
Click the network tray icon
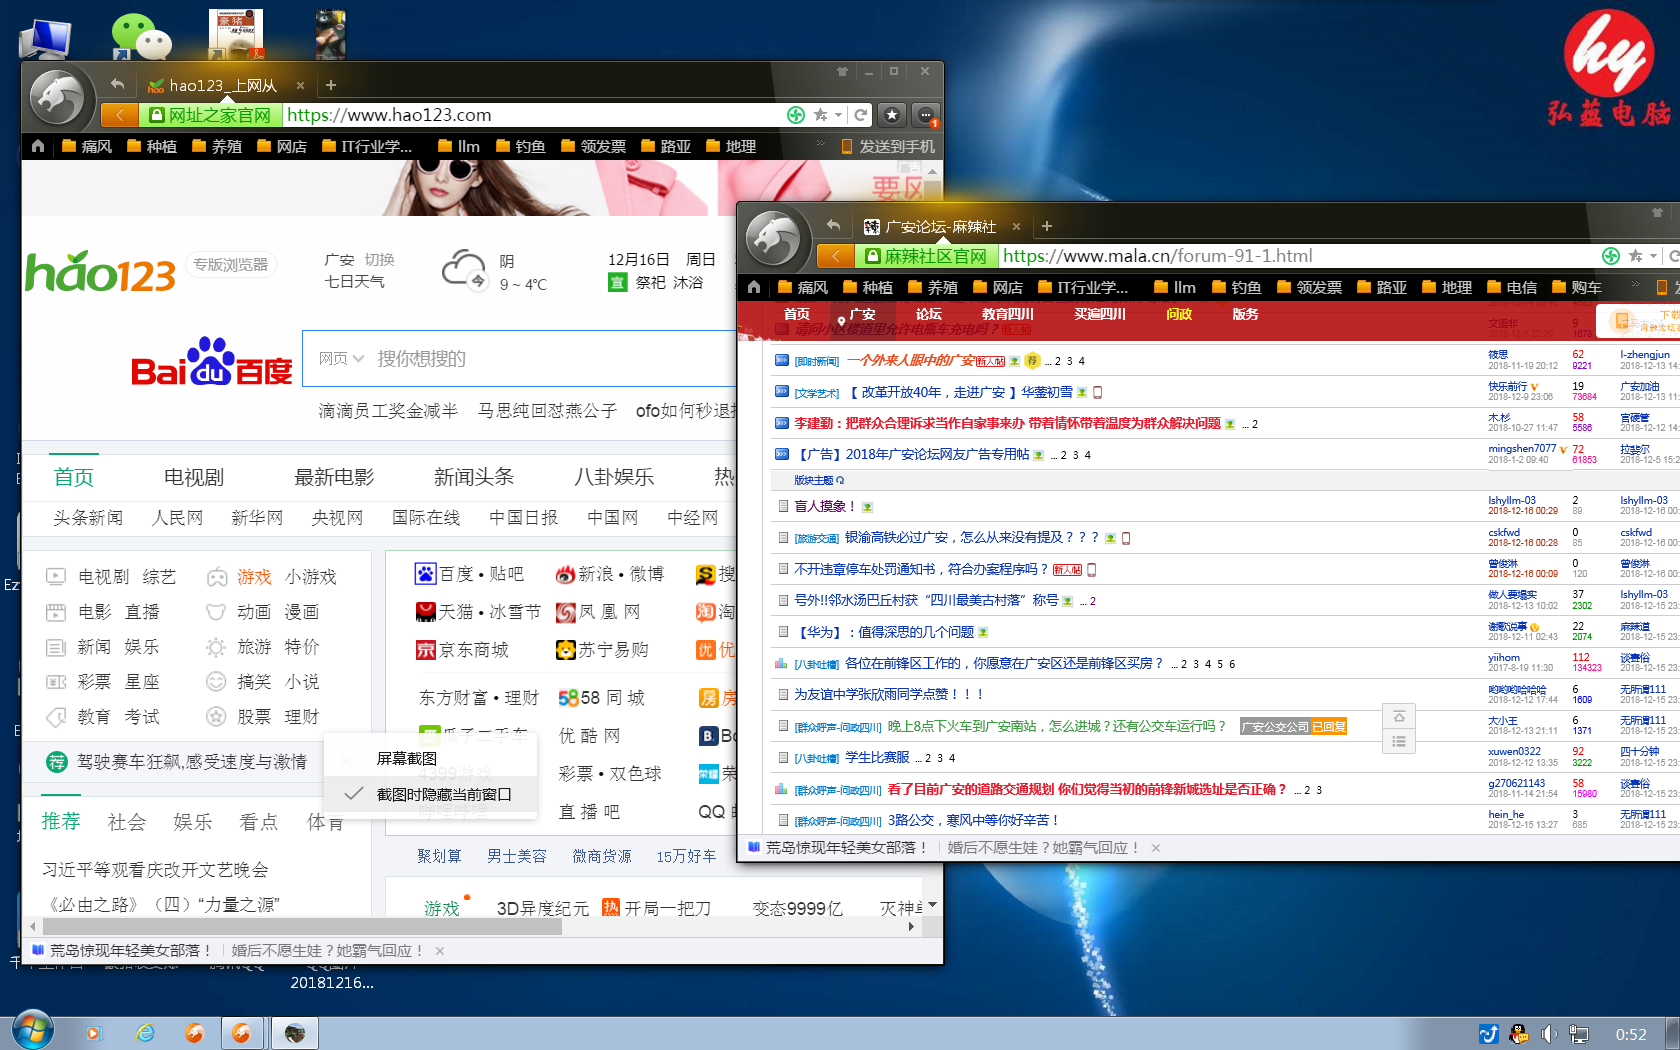point(1579,1034)
